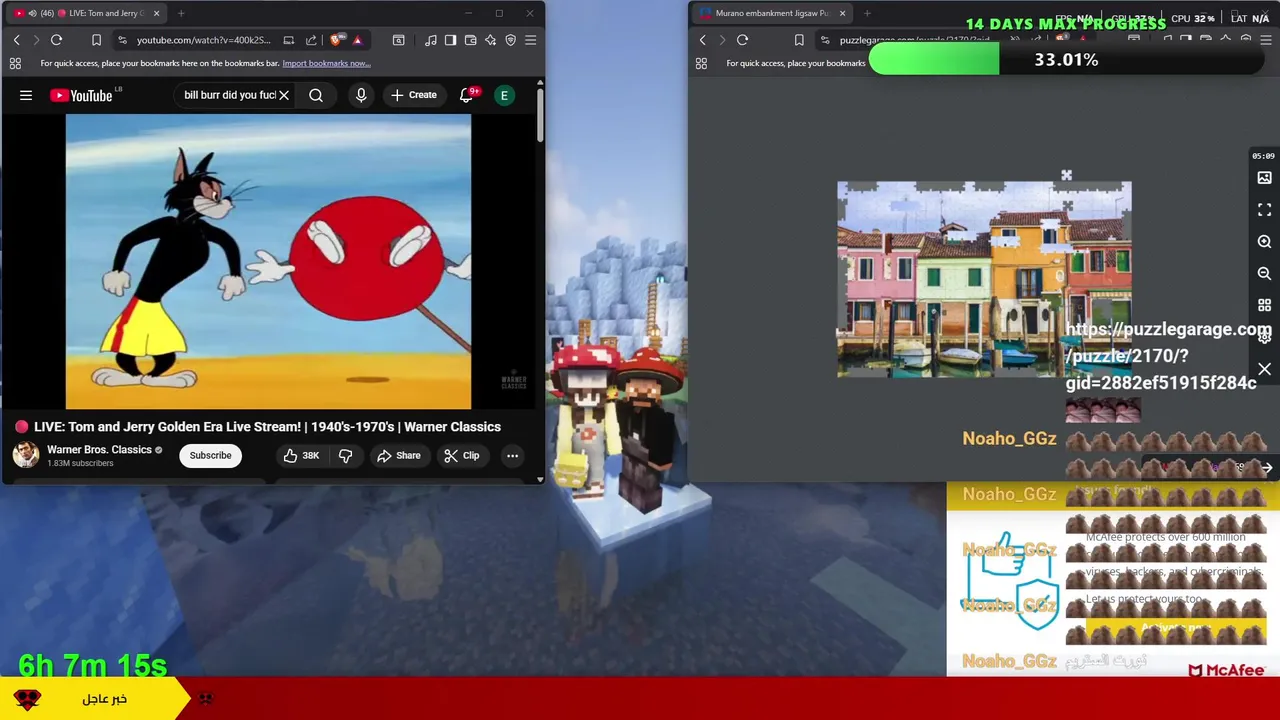Zoom in on the puzzle
This screenshot has width=1280, height=720.
tap(1264, 242)
